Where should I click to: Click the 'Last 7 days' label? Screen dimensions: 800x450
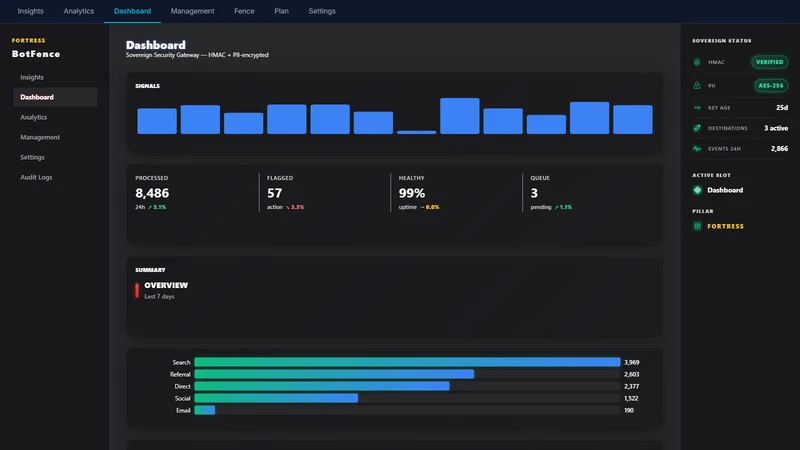tap(159, 296)
